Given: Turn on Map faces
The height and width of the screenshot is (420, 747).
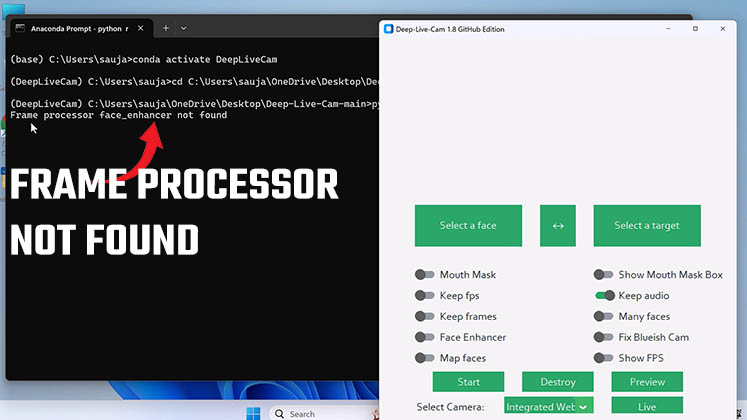Looking at the screenshot, I should (424, 358).
